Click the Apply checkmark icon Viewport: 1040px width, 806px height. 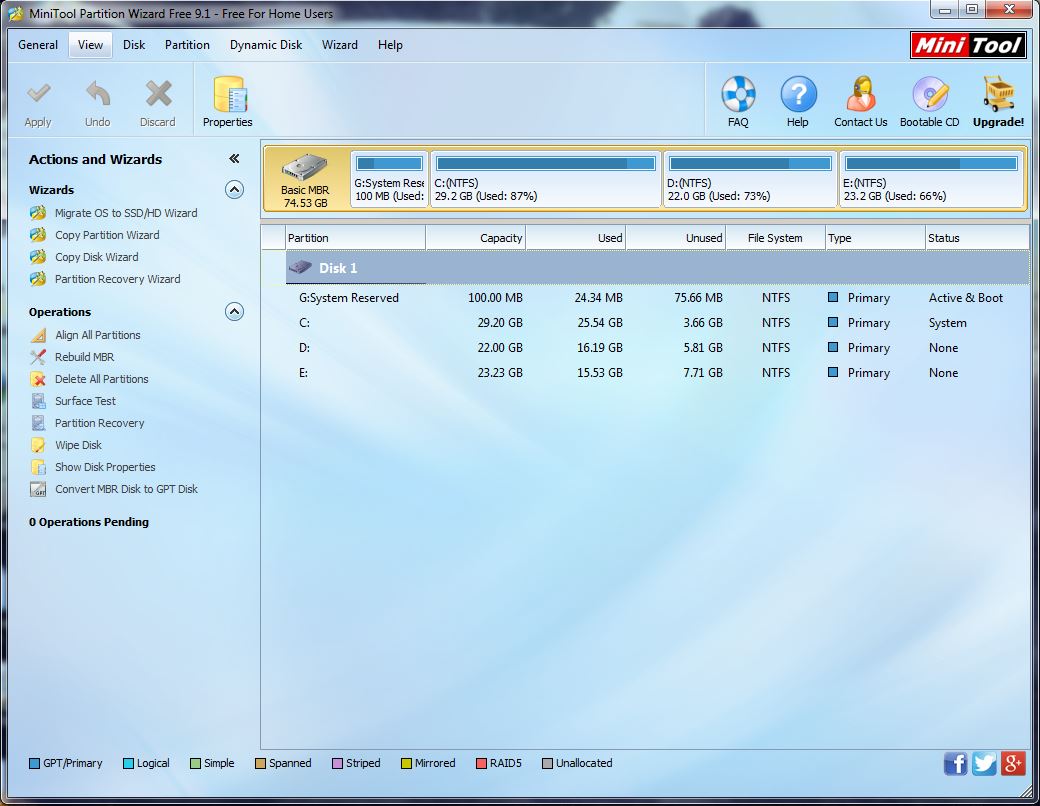pyautogui.click(x=38, y=94)
